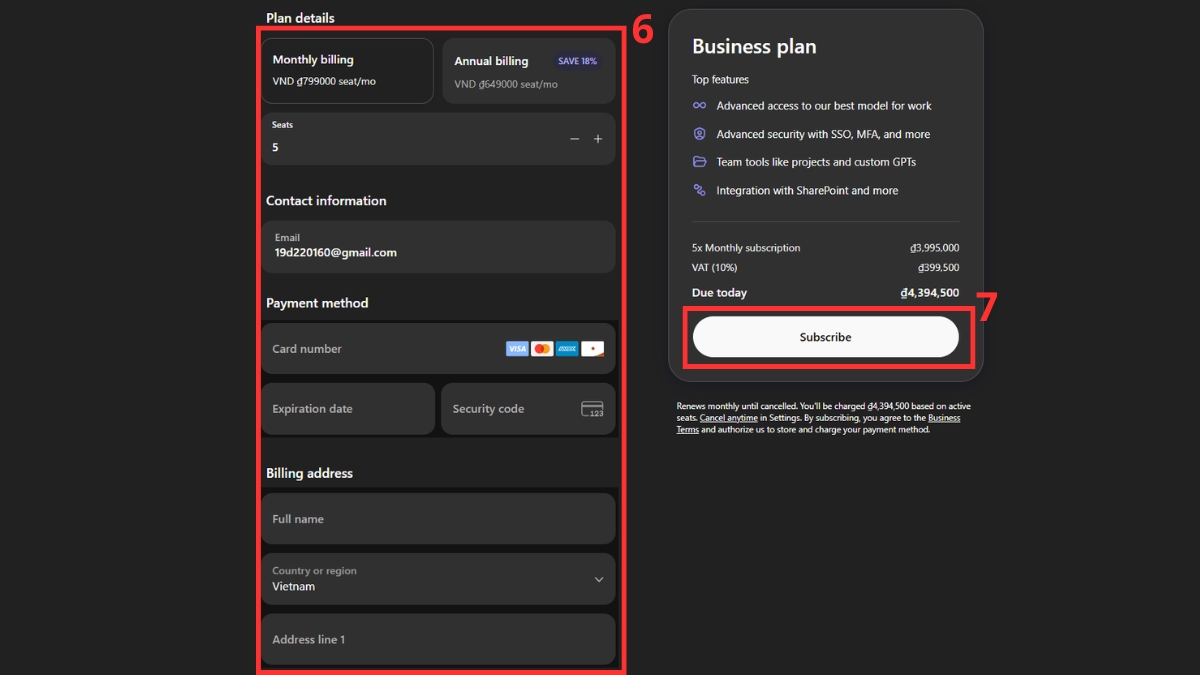Viewport: 1200px width, 675px height.
Task: Click the American Express card icon
Action: point(567,349)
